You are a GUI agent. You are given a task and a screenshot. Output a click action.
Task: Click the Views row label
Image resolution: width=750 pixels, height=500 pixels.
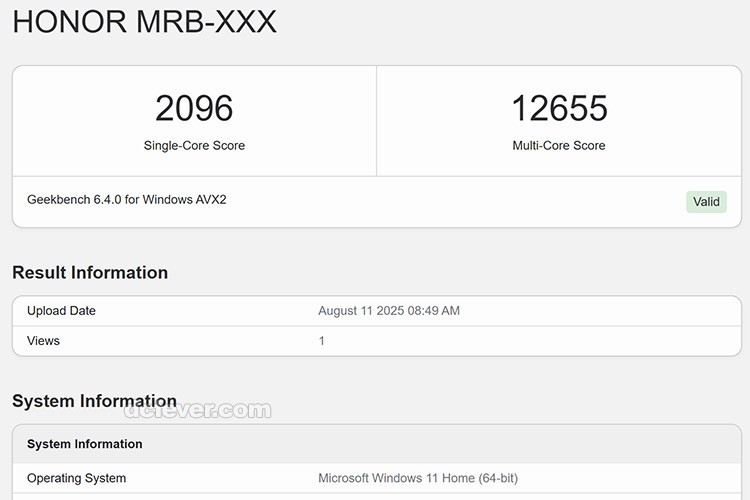(43, 341)
